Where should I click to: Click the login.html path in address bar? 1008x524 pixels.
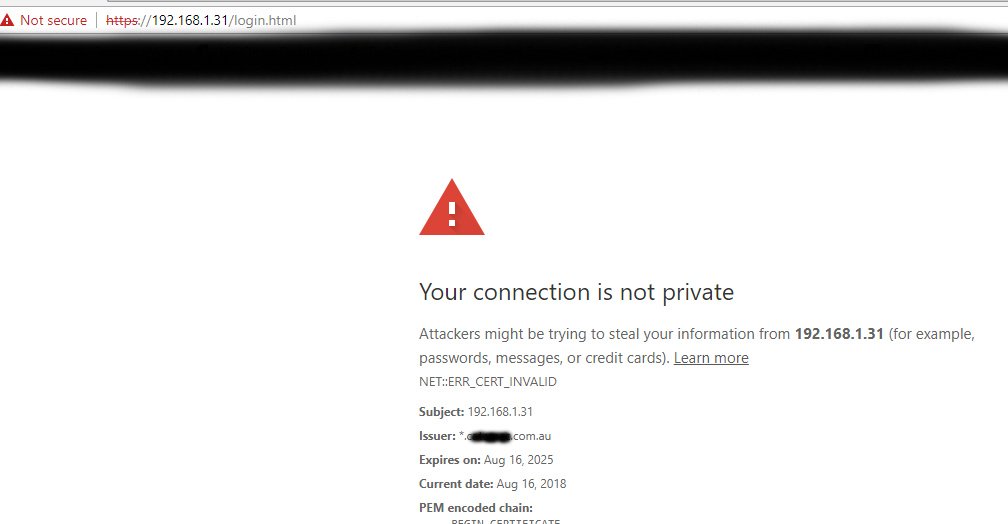click(x=265, y=20)
